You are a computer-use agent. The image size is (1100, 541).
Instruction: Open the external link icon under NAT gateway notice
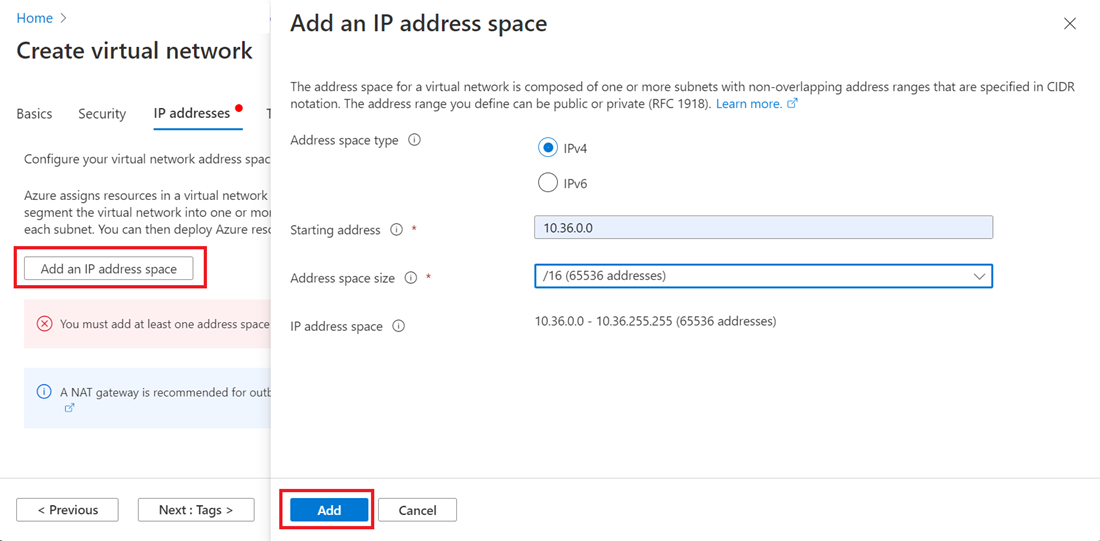[69, 408]
